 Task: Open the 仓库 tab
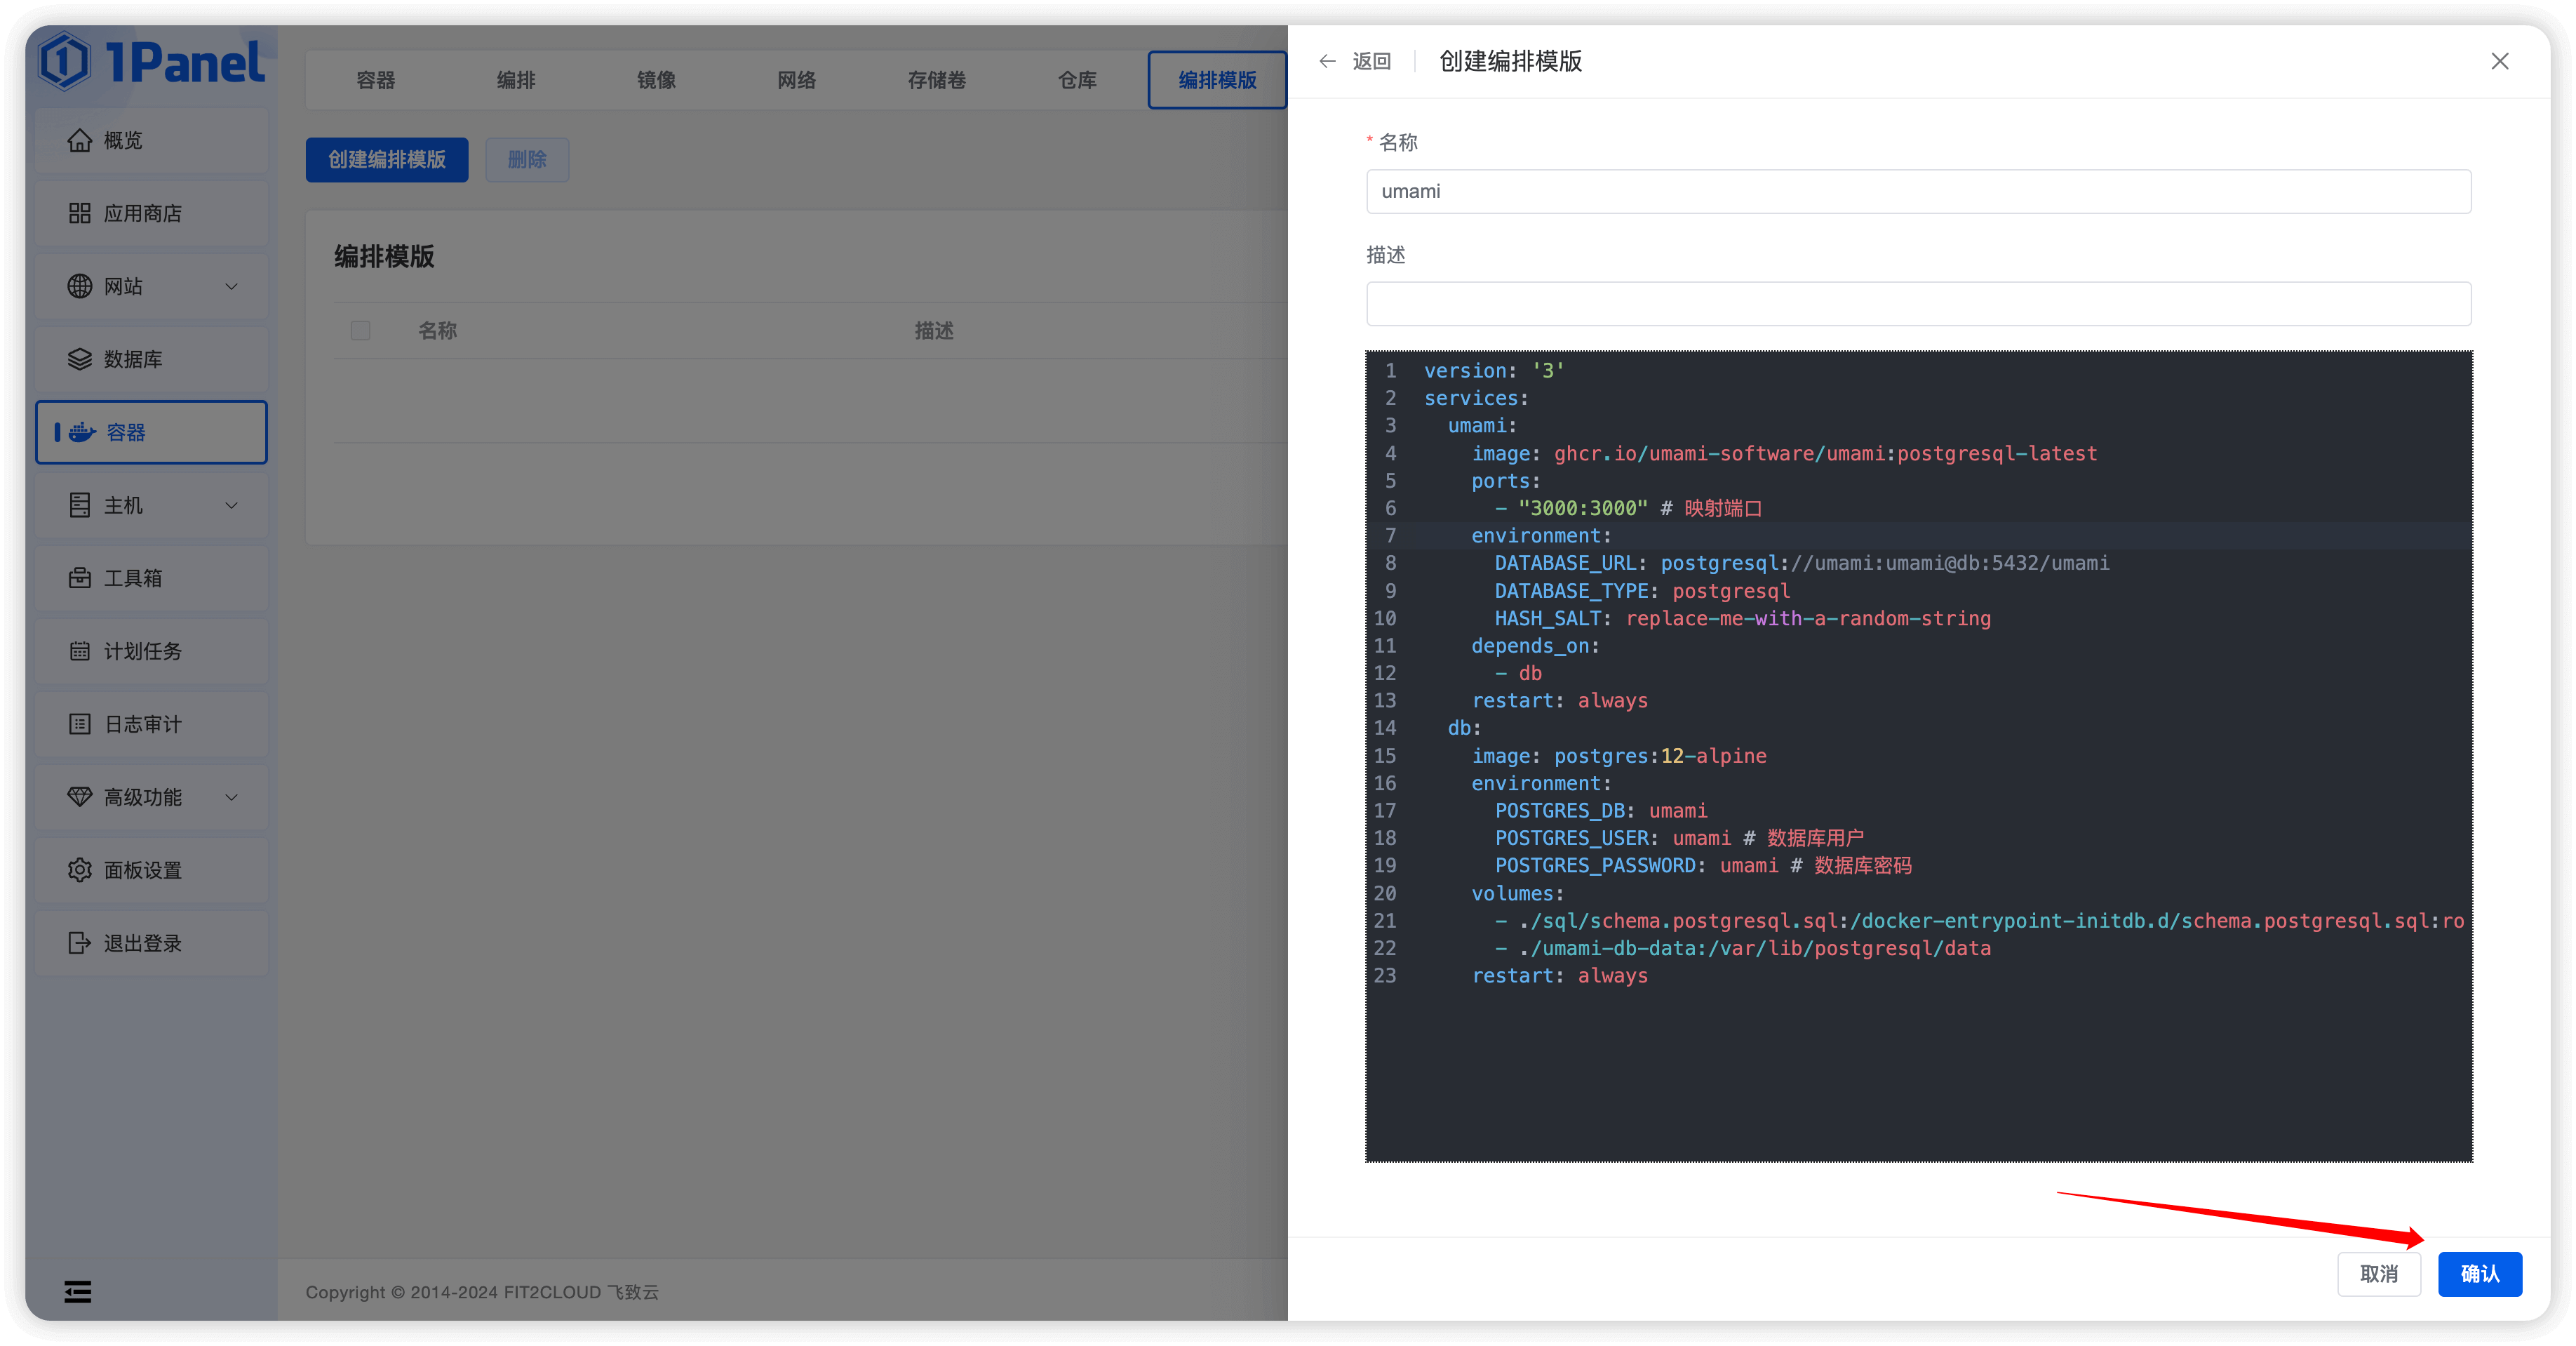point(1077,80)
